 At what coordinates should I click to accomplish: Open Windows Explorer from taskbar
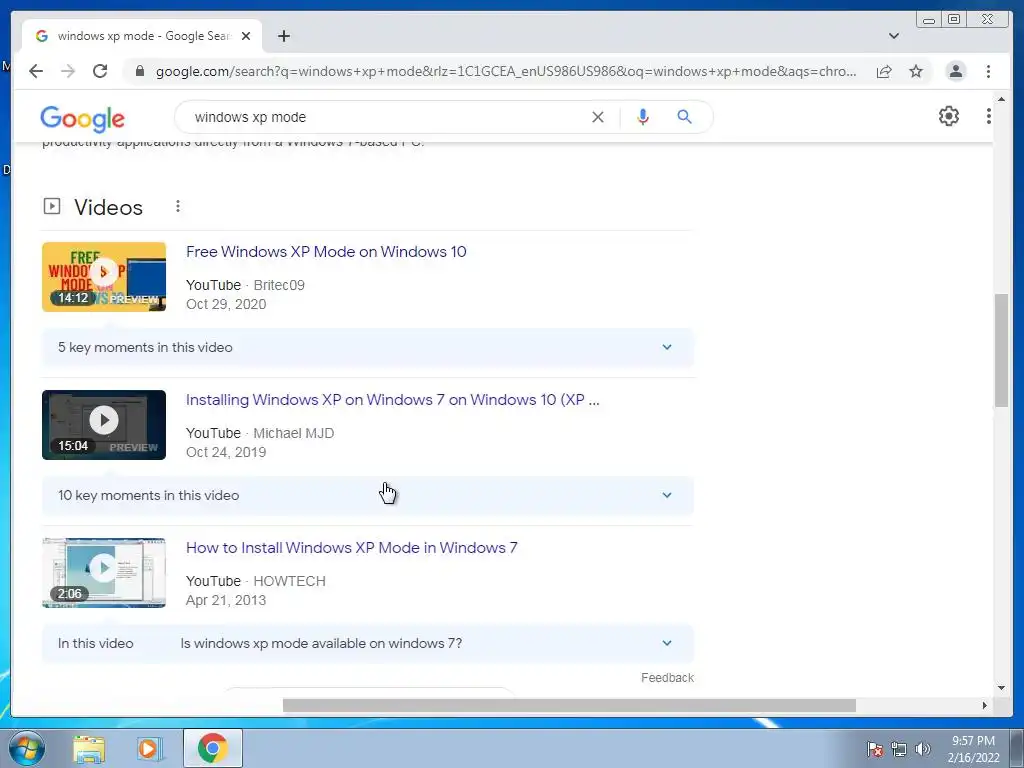coord(89,749)
